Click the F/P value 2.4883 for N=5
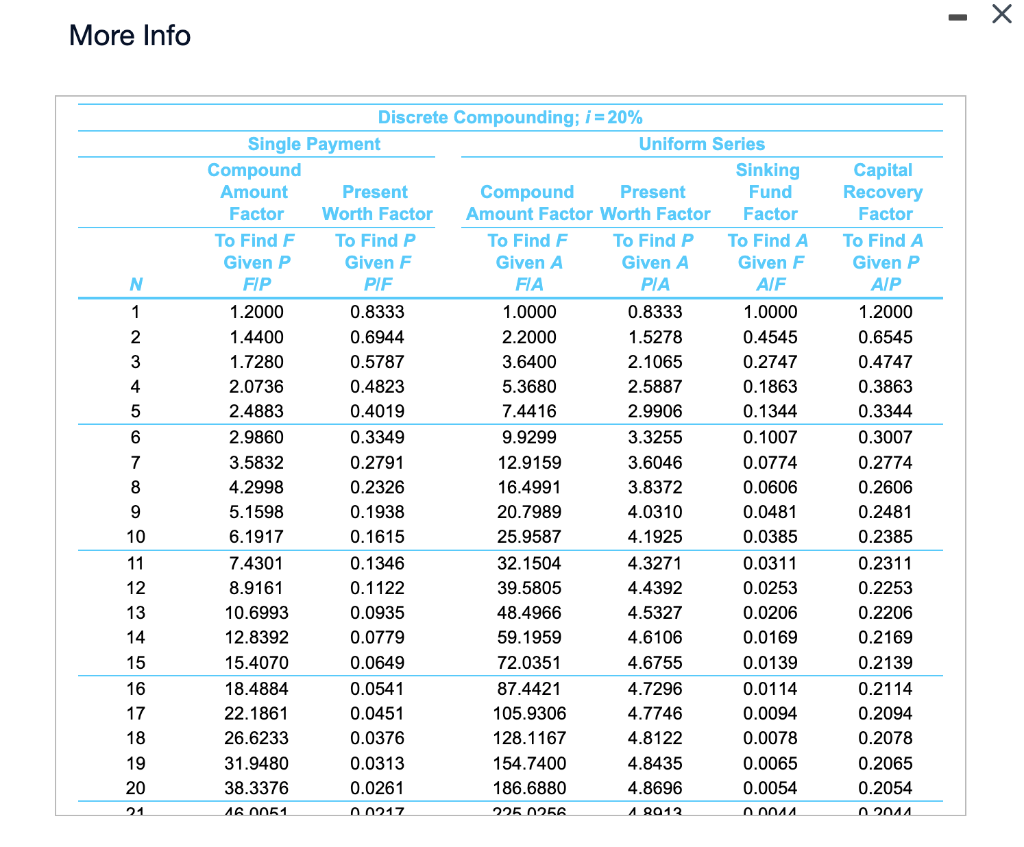The width and height of the screenshot is (1024, 847). click(256, 411)
